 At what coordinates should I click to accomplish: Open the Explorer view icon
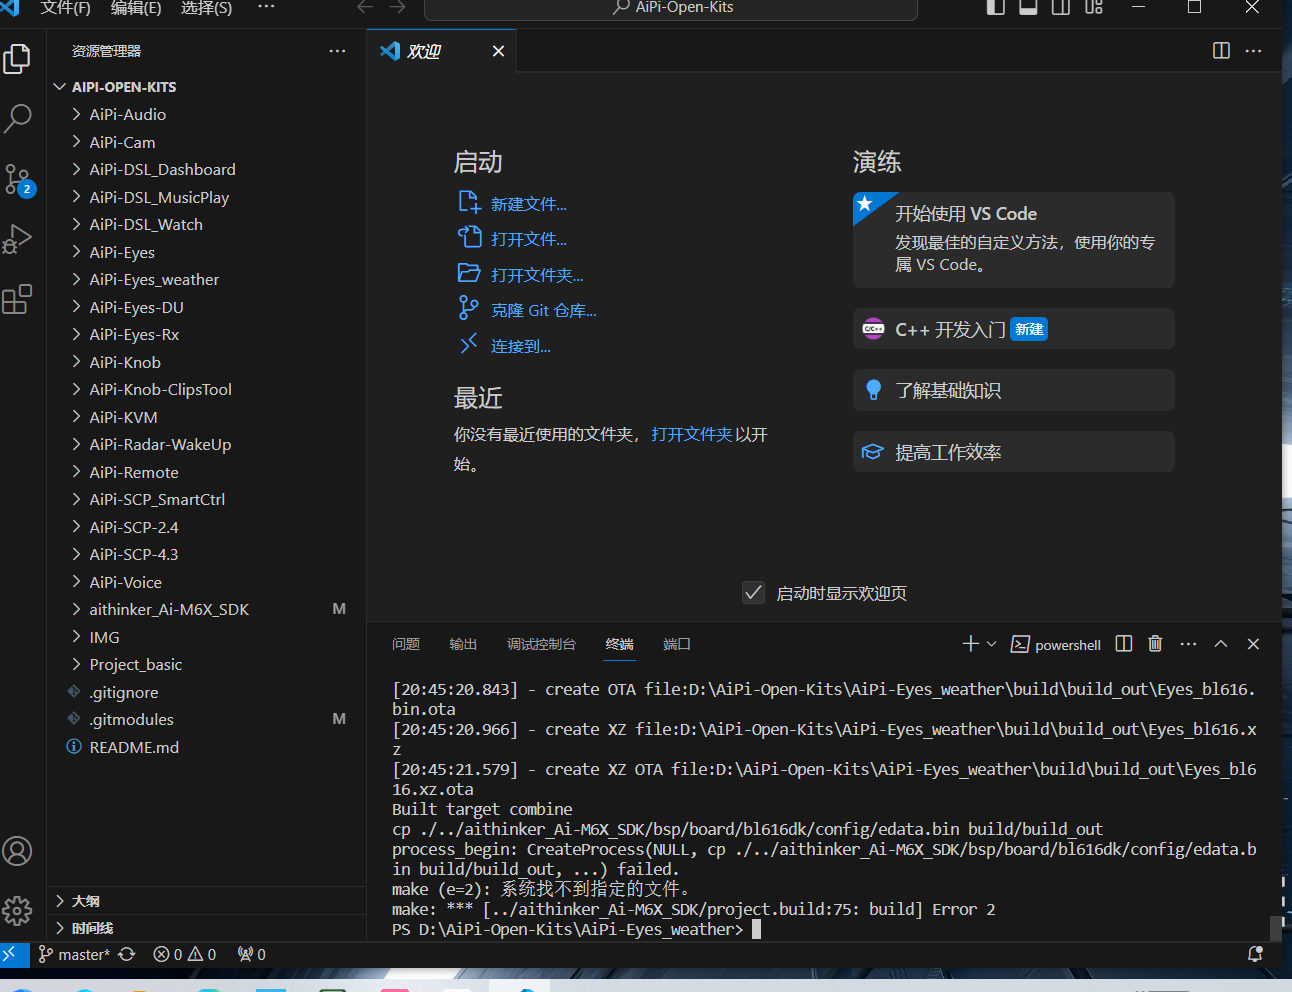click(17, 59)
